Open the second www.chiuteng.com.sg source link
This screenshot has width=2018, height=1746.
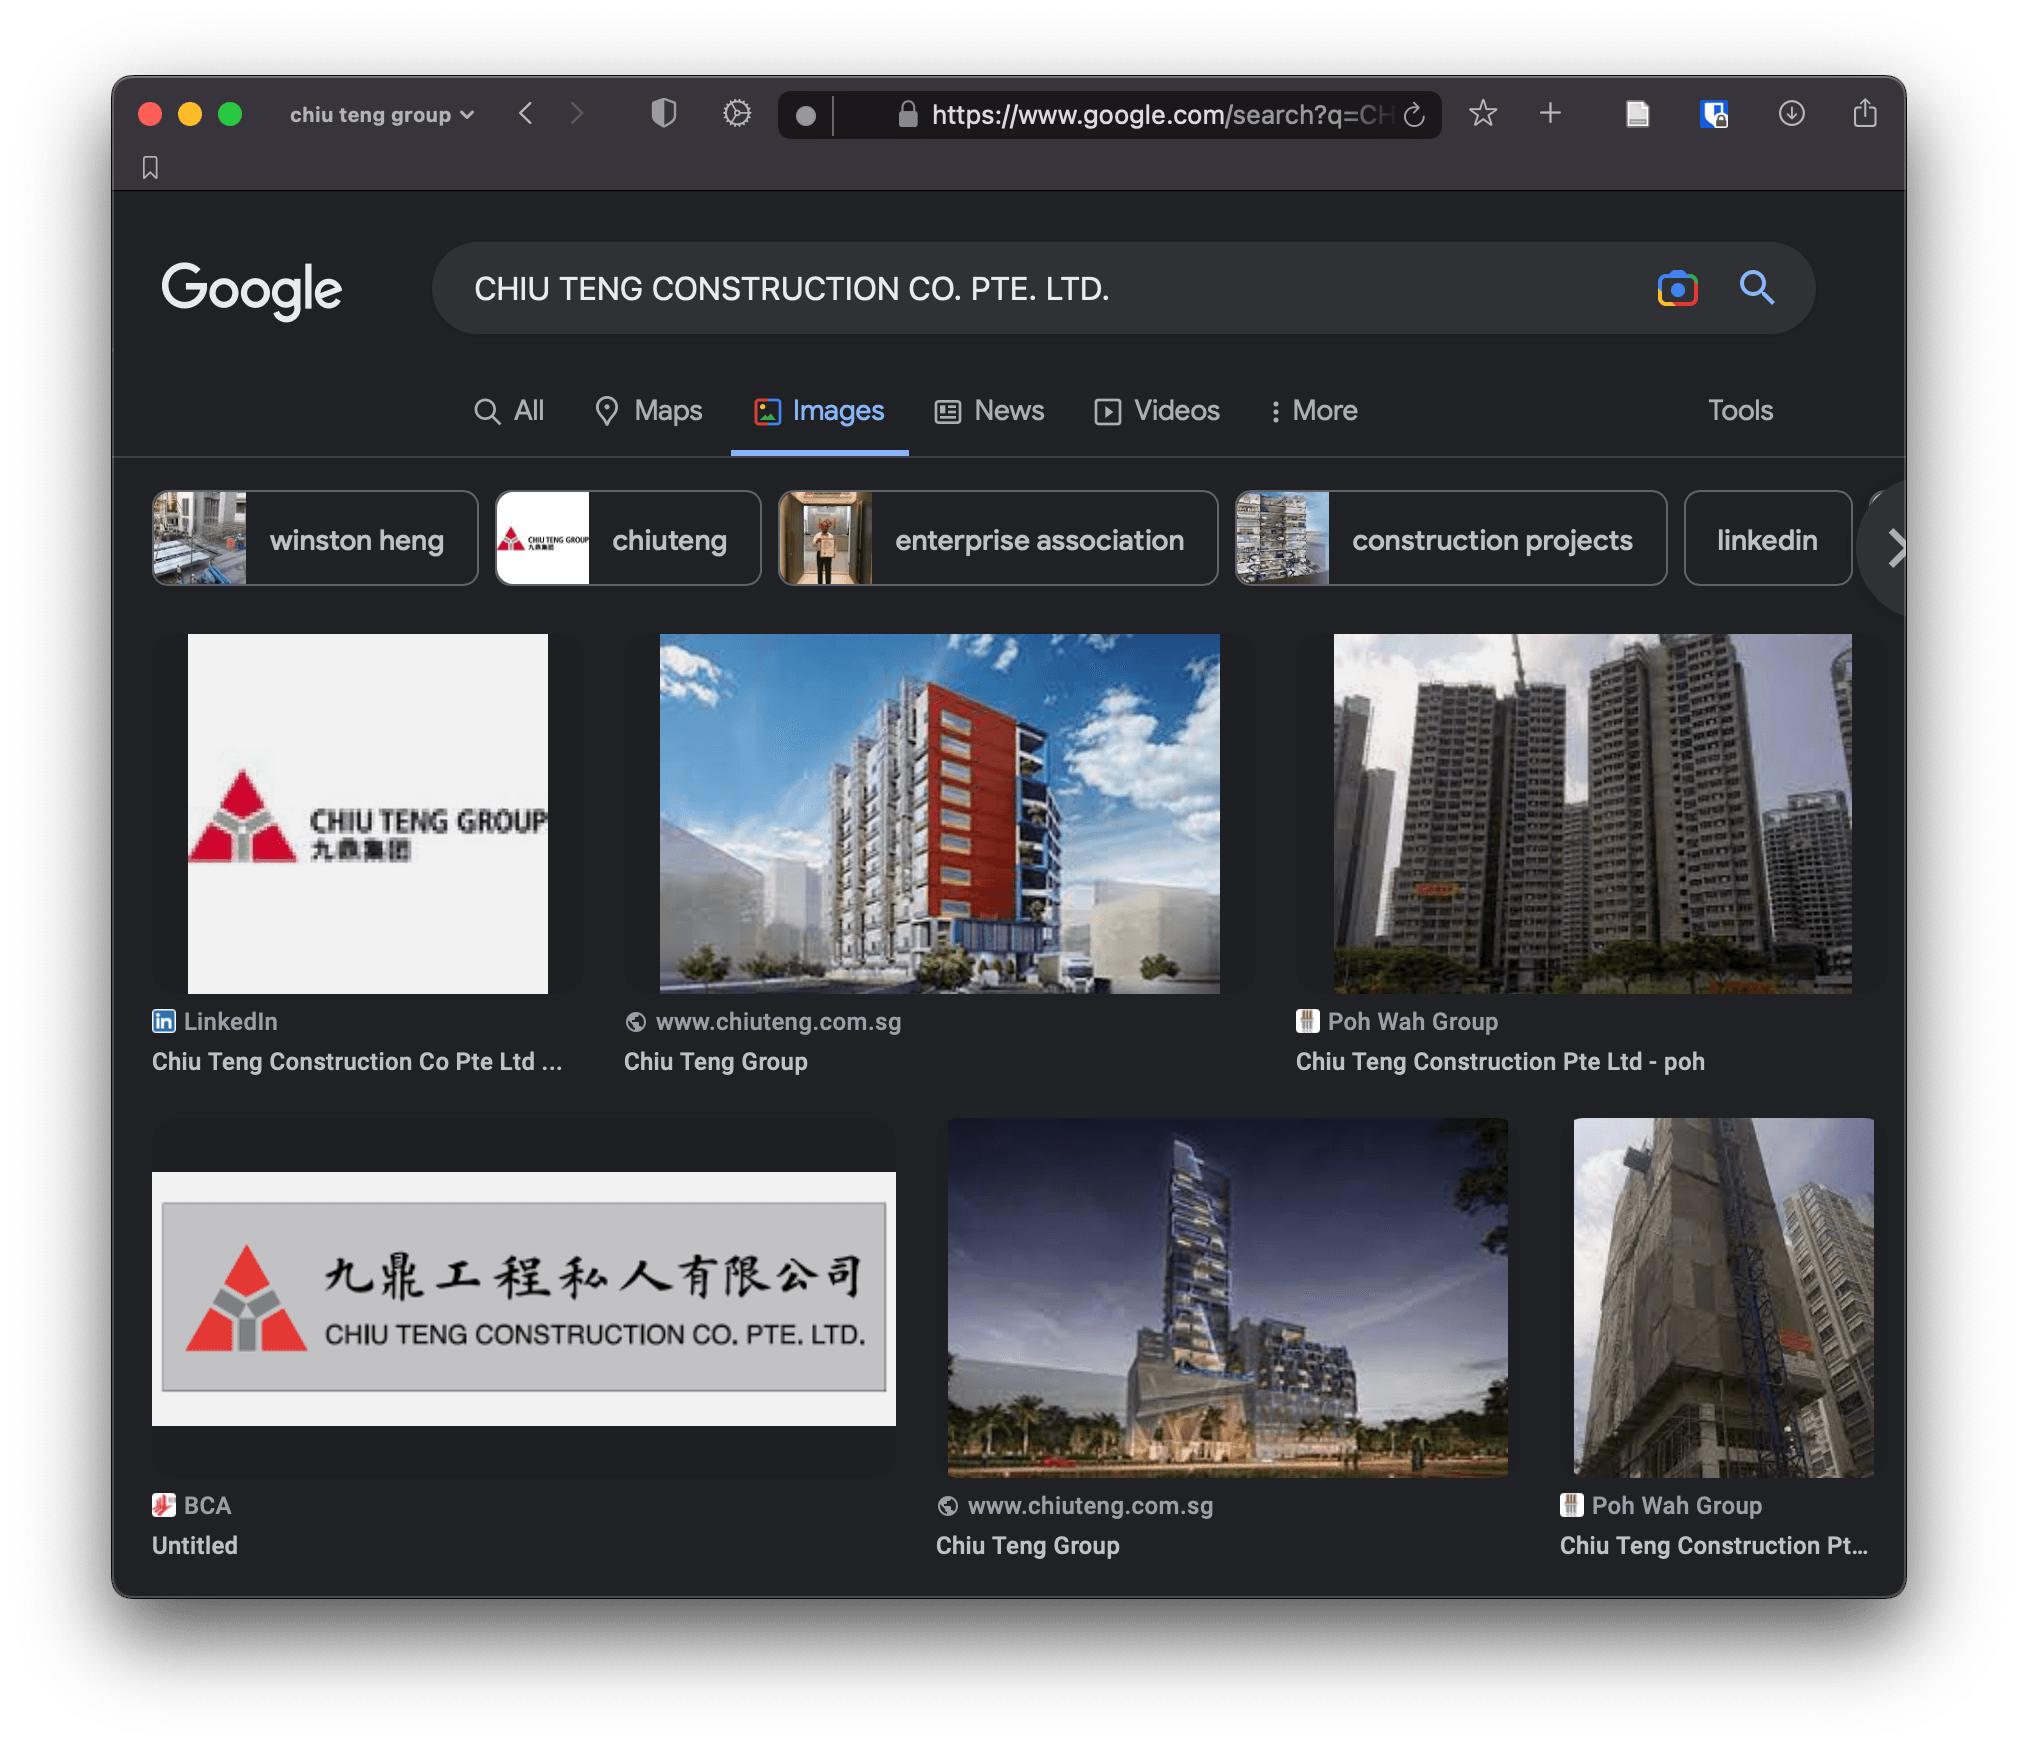[1075, 1505]
